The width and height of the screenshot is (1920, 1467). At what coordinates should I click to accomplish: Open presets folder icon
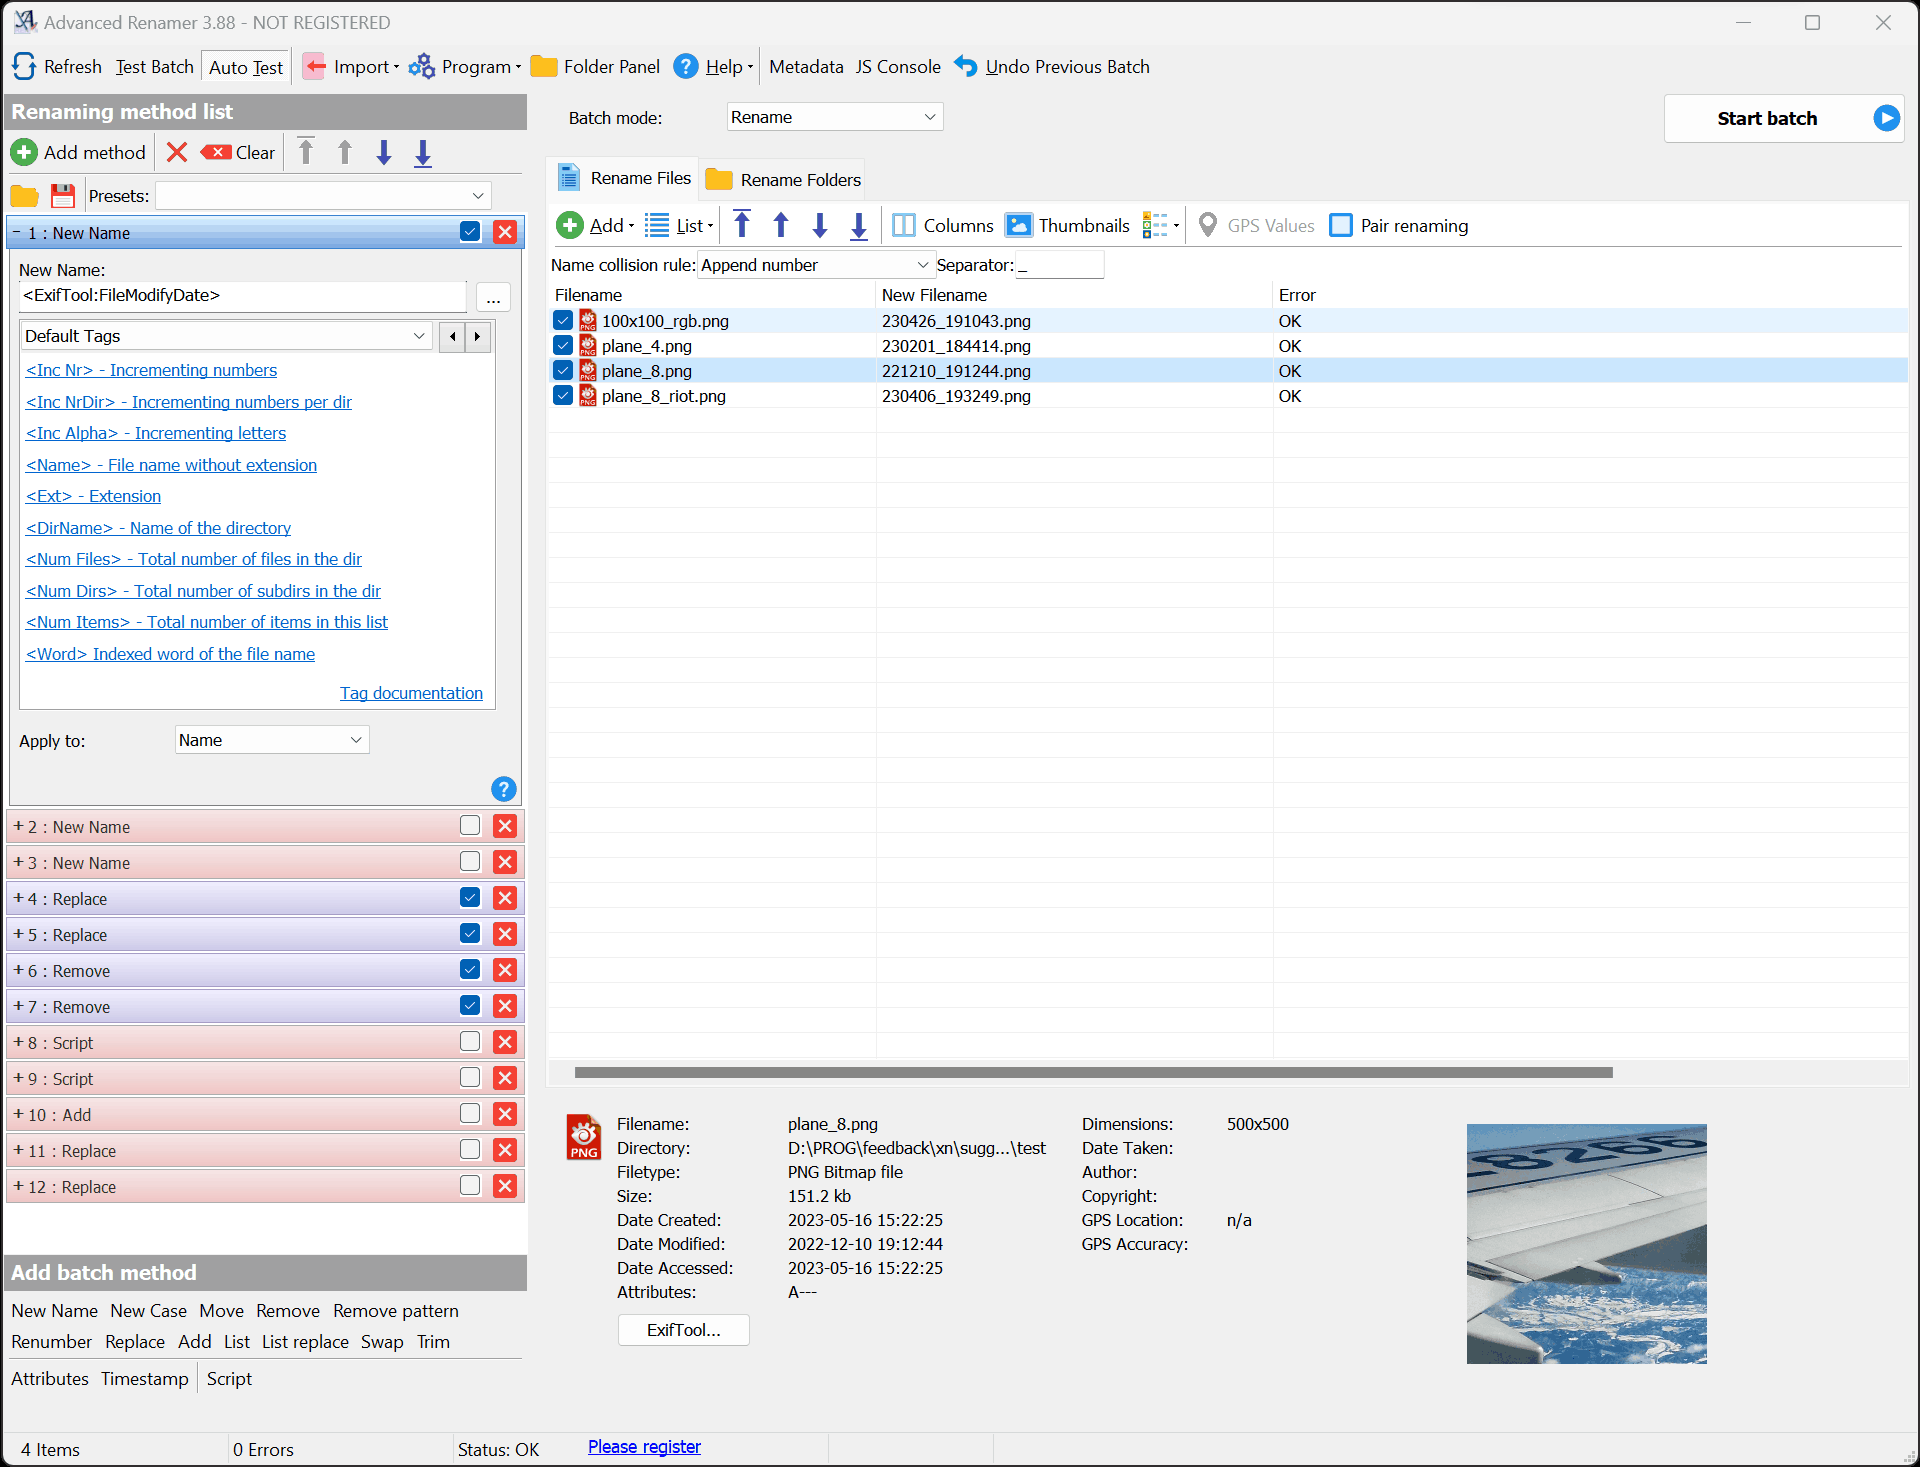click(x=24, y=196)
